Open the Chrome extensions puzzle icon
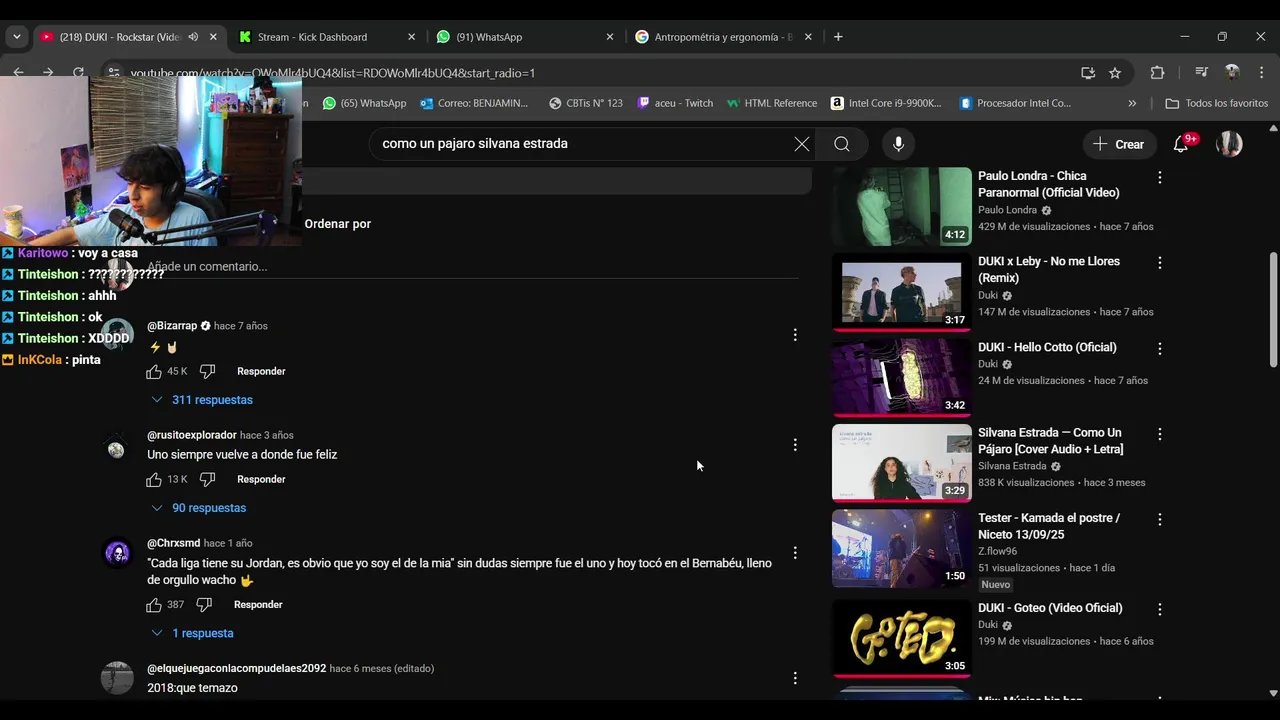The image size is (1280, 720). click(1157, 73)
